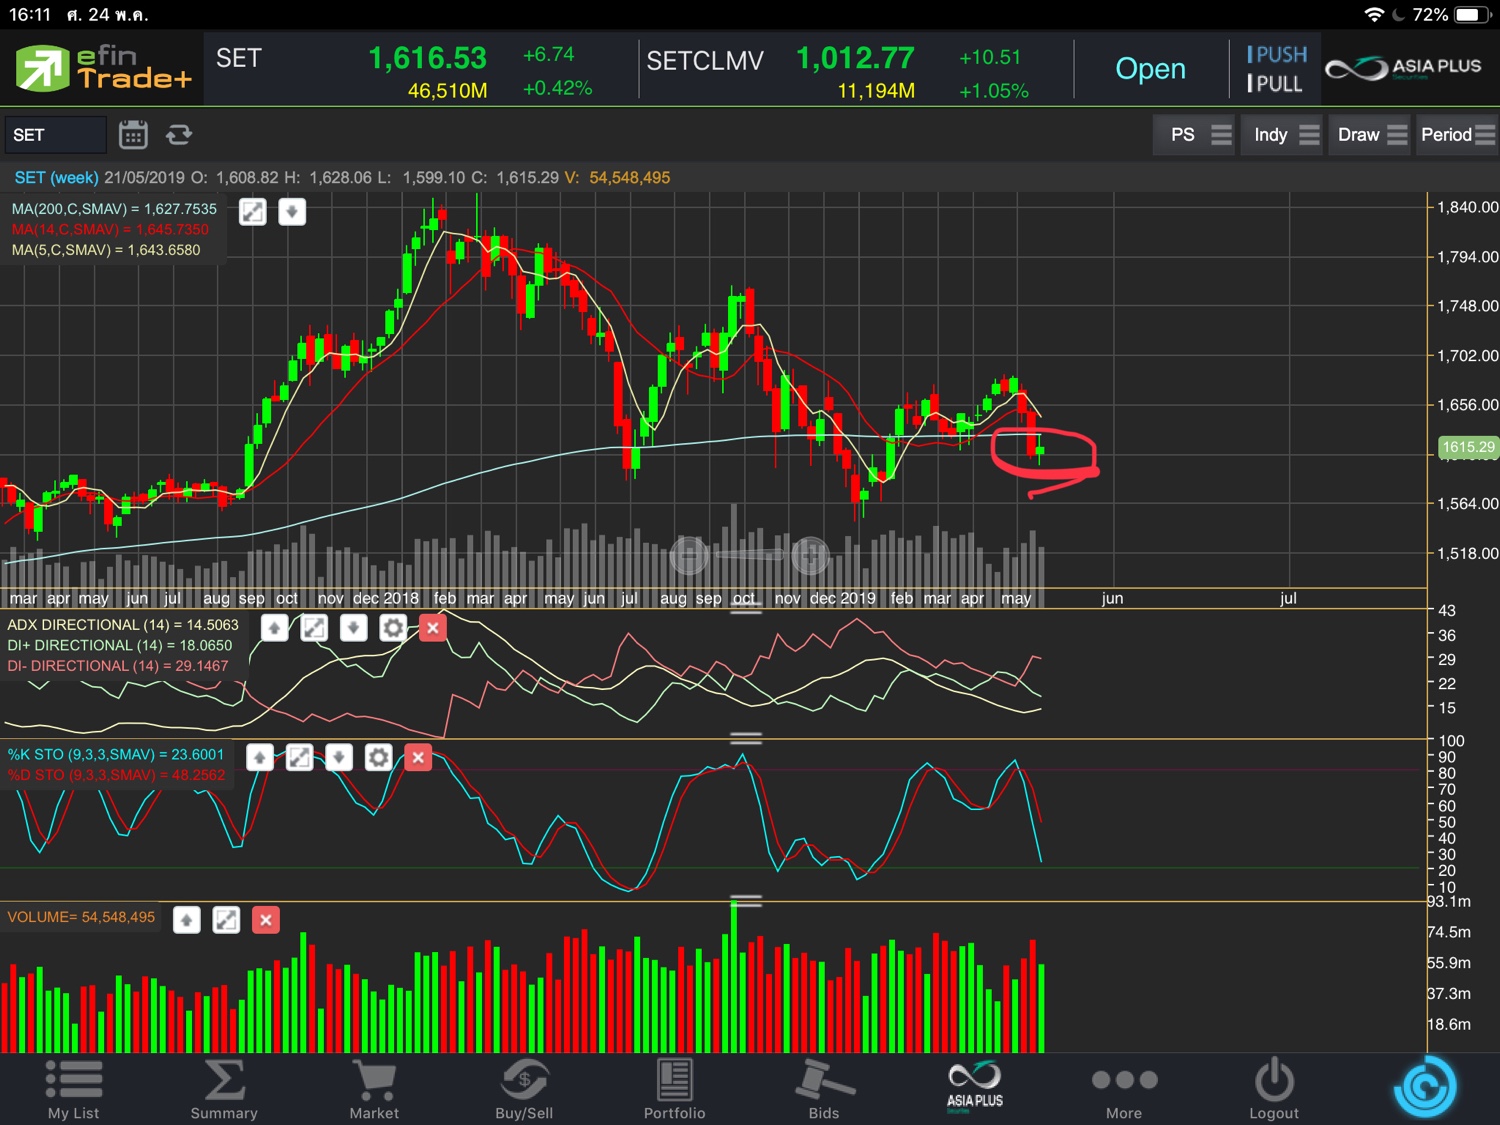1500x1125 pixels.
Task: Go to the My List tab
Action: tap(74, 1089)
